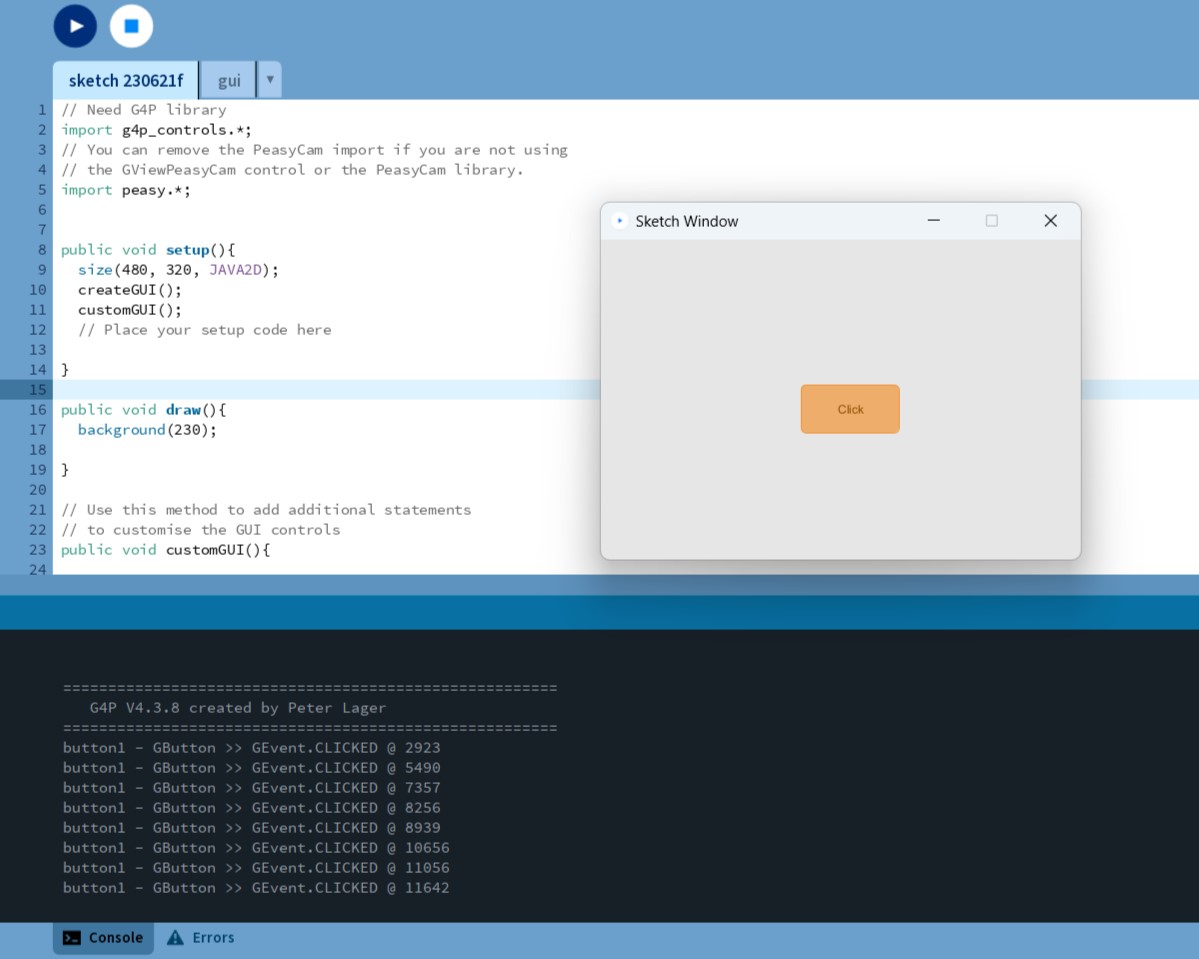The height and width of the screenshot is (959, 1199).
Task: Click line number 8 in the gutter
Action: (x=42, y=250)
